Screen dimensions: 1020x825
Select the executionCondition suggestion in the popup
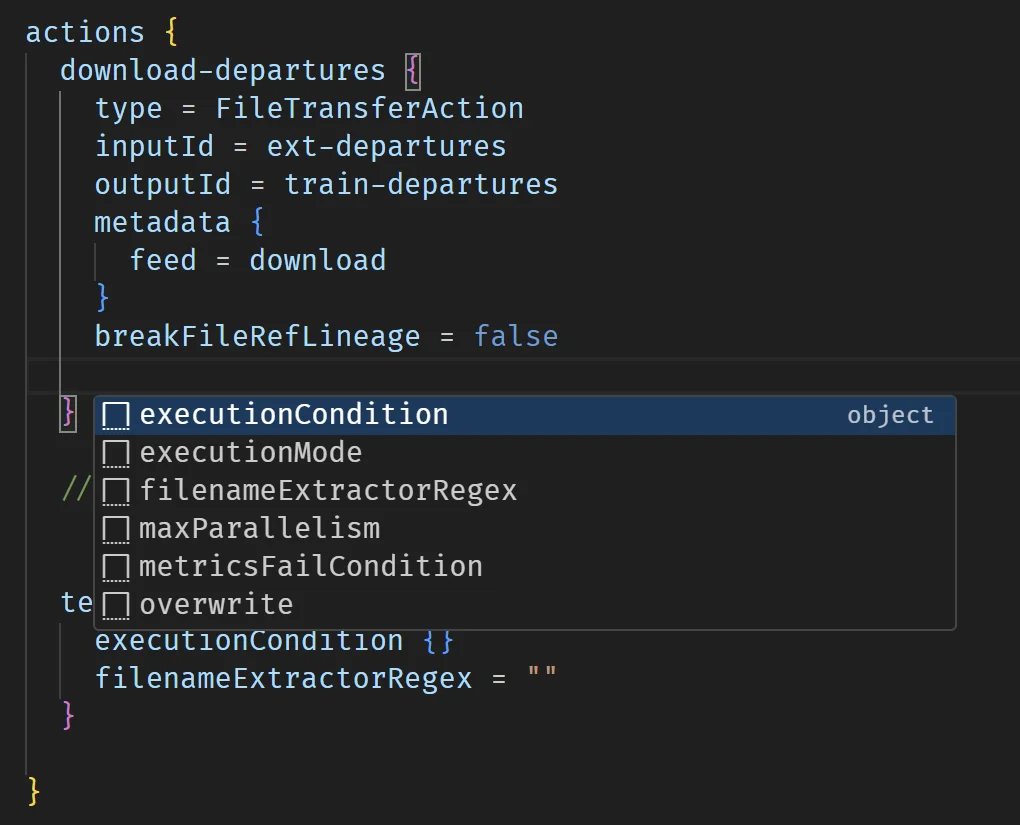tap(293, 414)
